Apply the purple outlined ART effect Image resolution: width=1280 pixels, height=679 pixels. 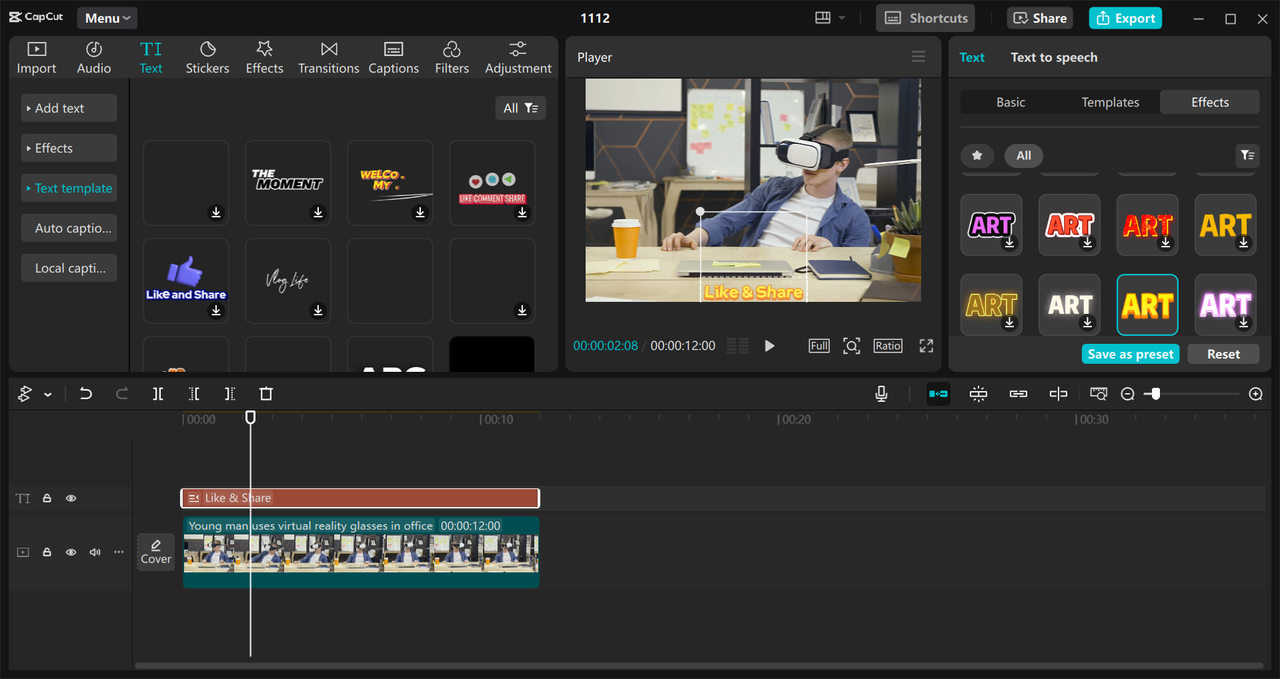coord(991,225)
